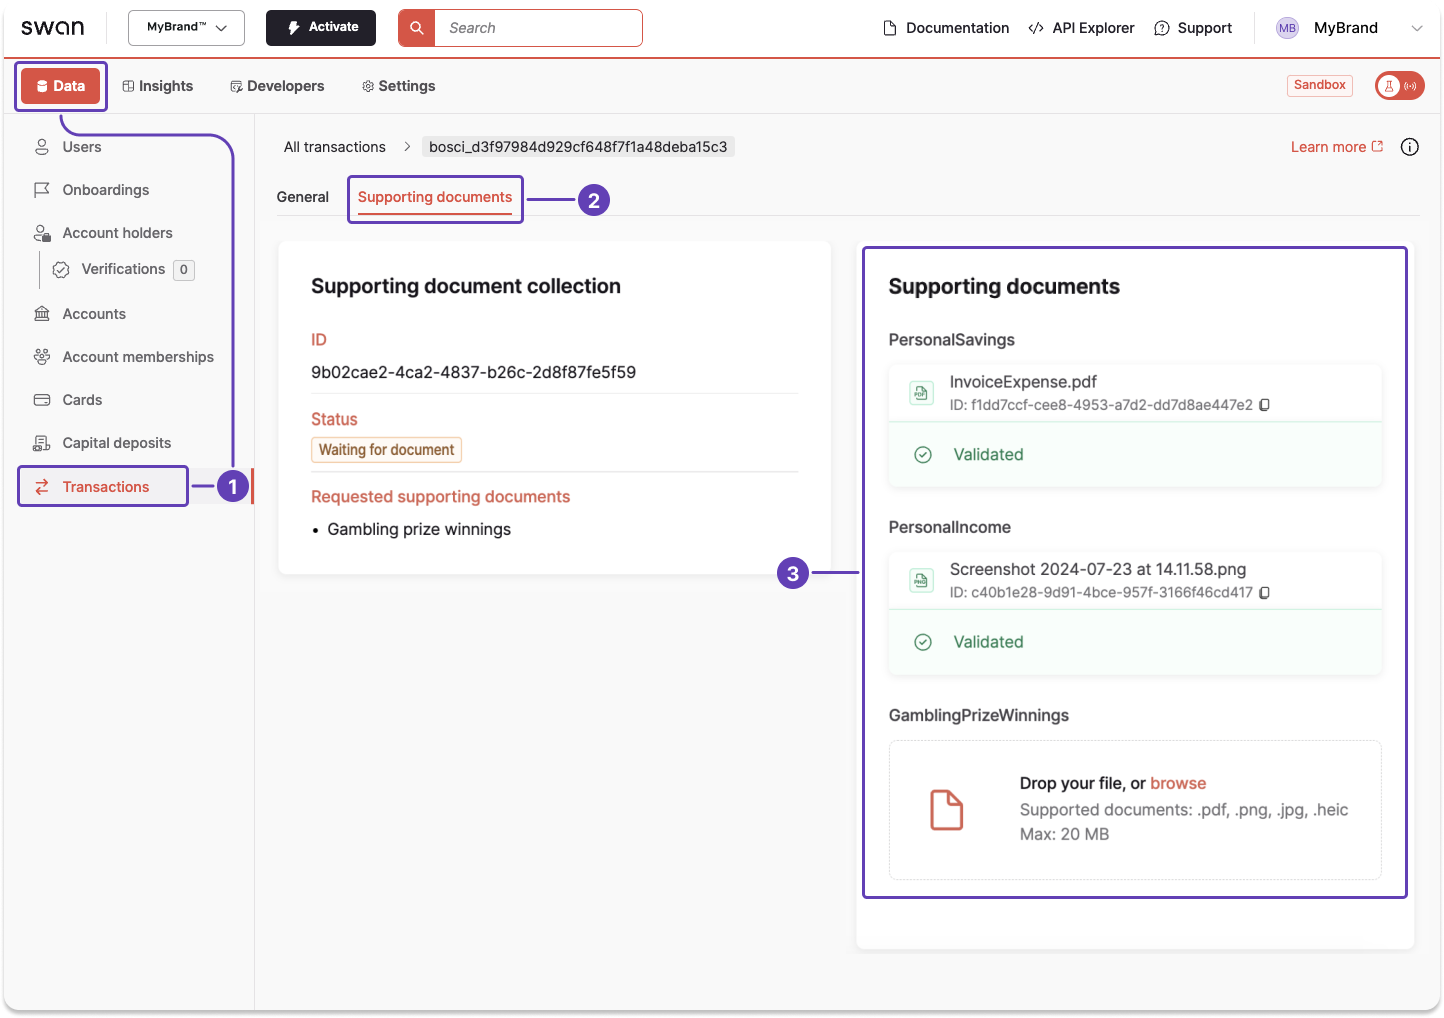Open the Onboardings section

(x=105, y=190)
